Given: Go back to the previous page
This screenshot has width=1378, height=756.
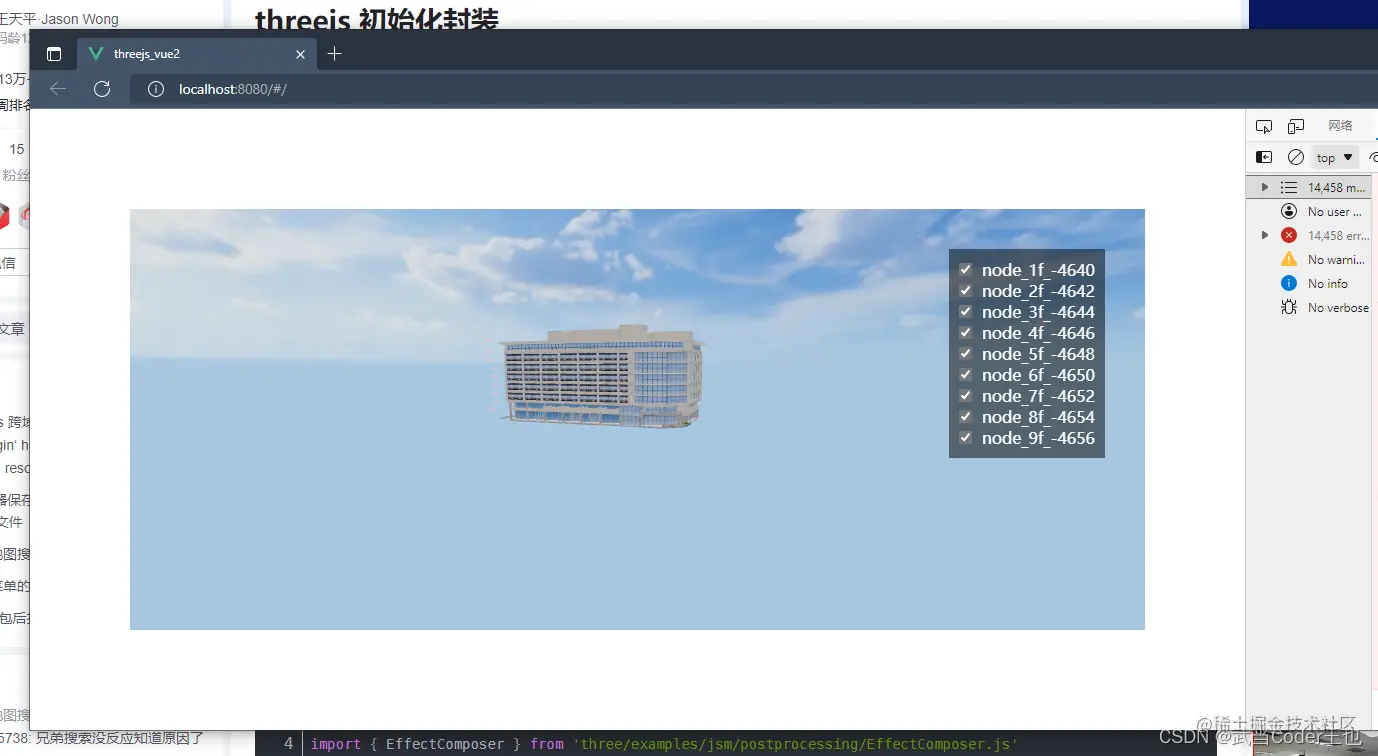Looking at the screenshot, I should (x=58, y=89).
